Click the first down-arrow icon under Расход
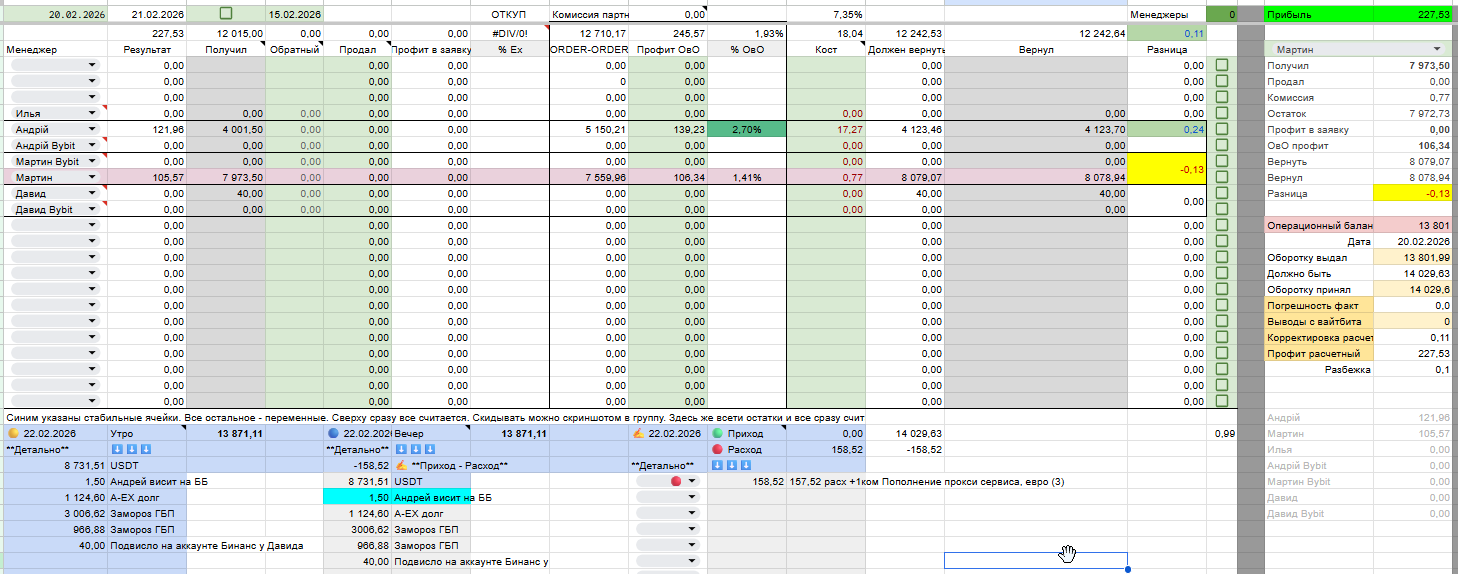Viewport: 1458px width, 574px height. [x=717, y=466]
